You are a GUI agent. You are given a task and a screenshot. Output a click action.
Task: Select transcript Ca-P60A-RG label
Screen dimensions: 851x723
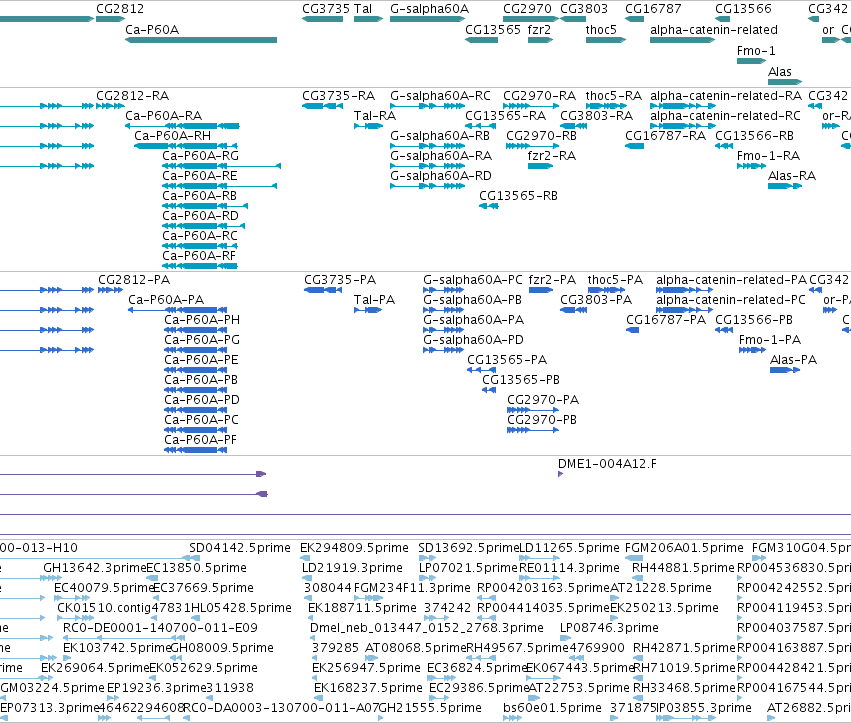pyautogui.click(x=200, y=156)
